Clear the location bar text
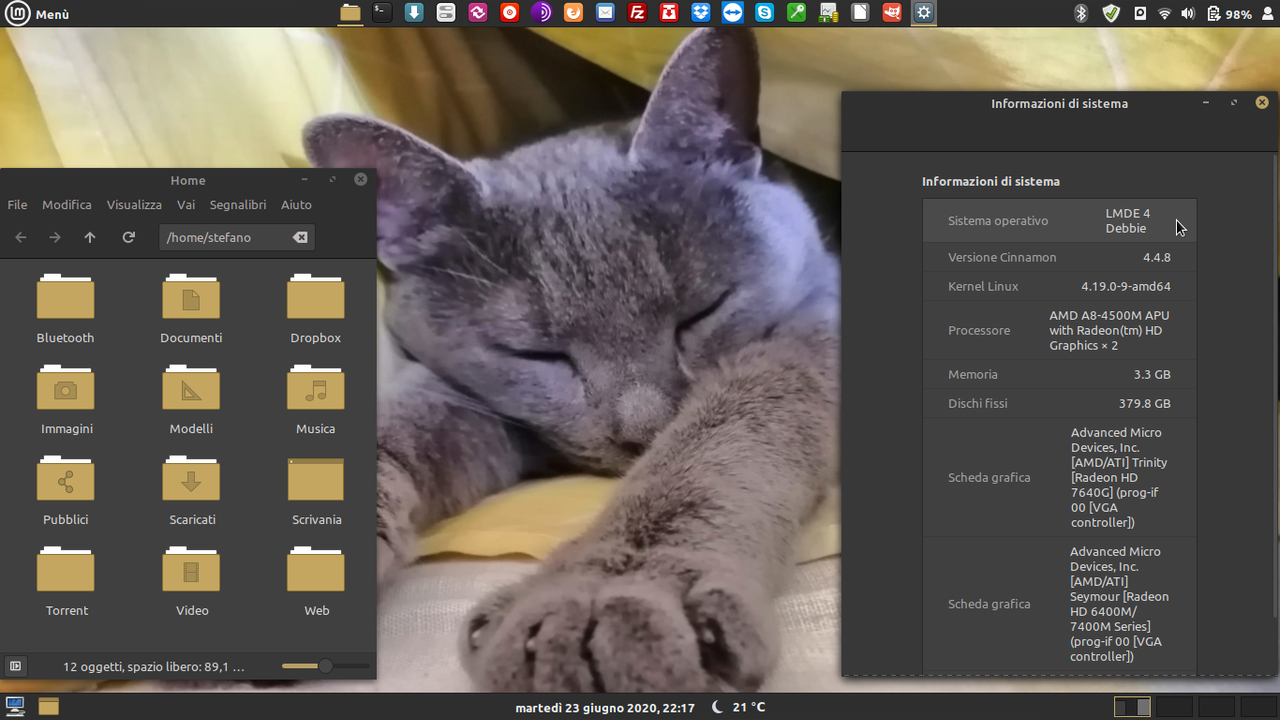 (x=300, y=237)
